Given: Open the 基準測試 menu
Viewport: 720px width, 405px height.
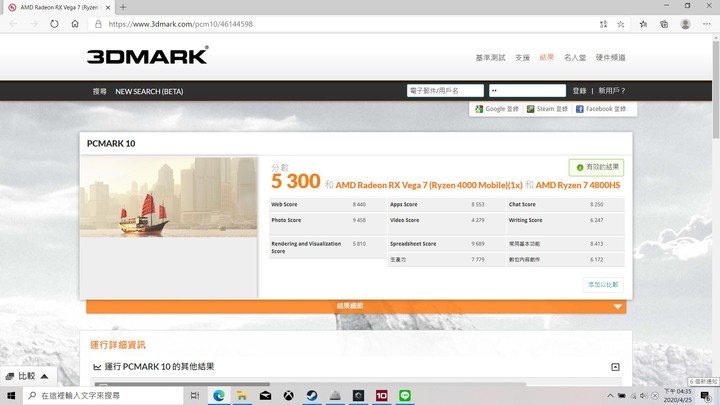Looking at the screenshot, I should [x=490, y=57].
